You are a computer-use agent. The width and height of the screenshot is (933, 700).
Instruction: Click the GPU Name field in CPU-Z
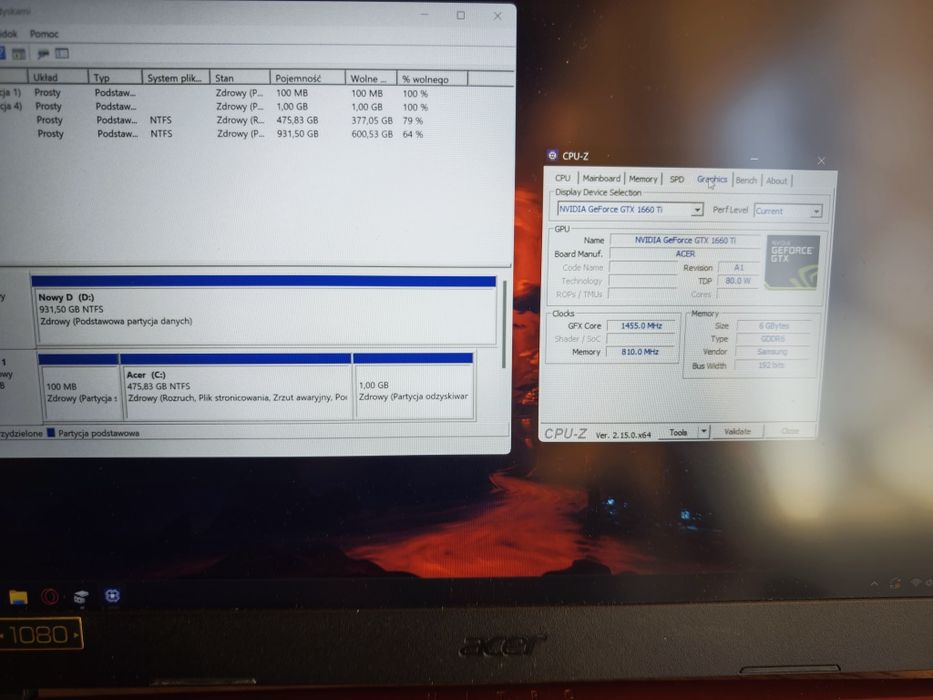point(685,240)
